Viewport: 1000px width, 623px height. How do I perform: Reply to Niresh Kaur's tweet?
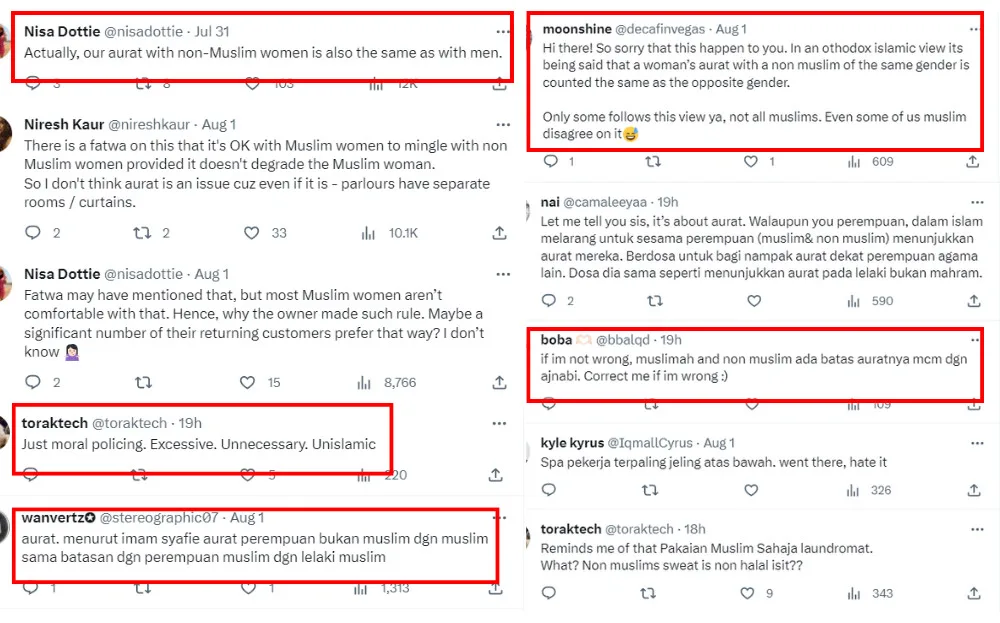tap(32, 233)
